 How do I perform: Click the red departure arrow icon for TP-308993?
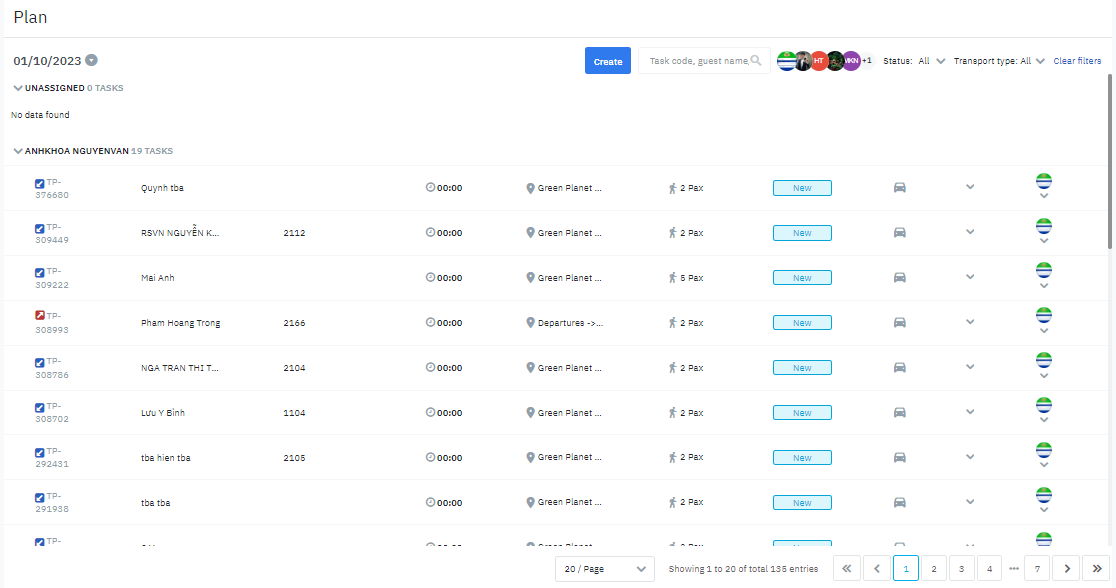pos(40,316)
